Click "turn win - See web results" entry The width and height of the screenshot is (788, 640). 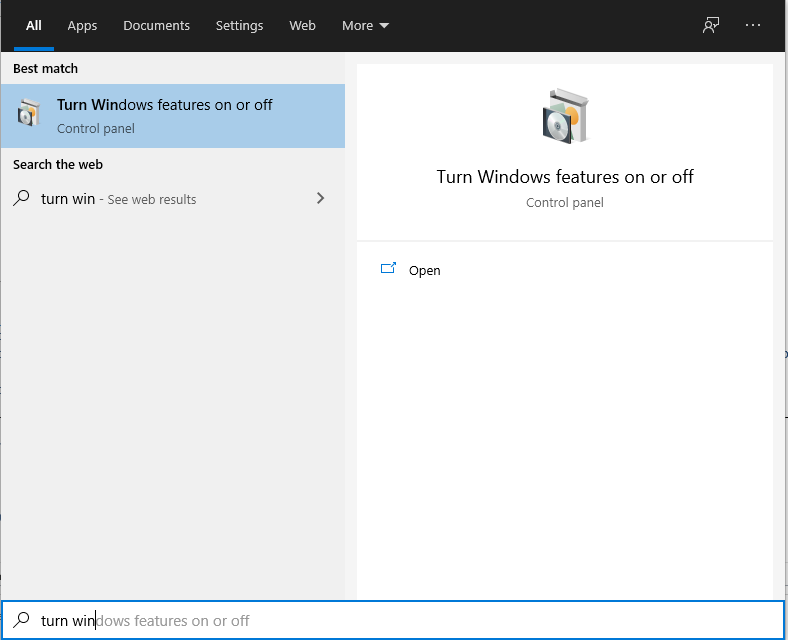coord(118,199)
